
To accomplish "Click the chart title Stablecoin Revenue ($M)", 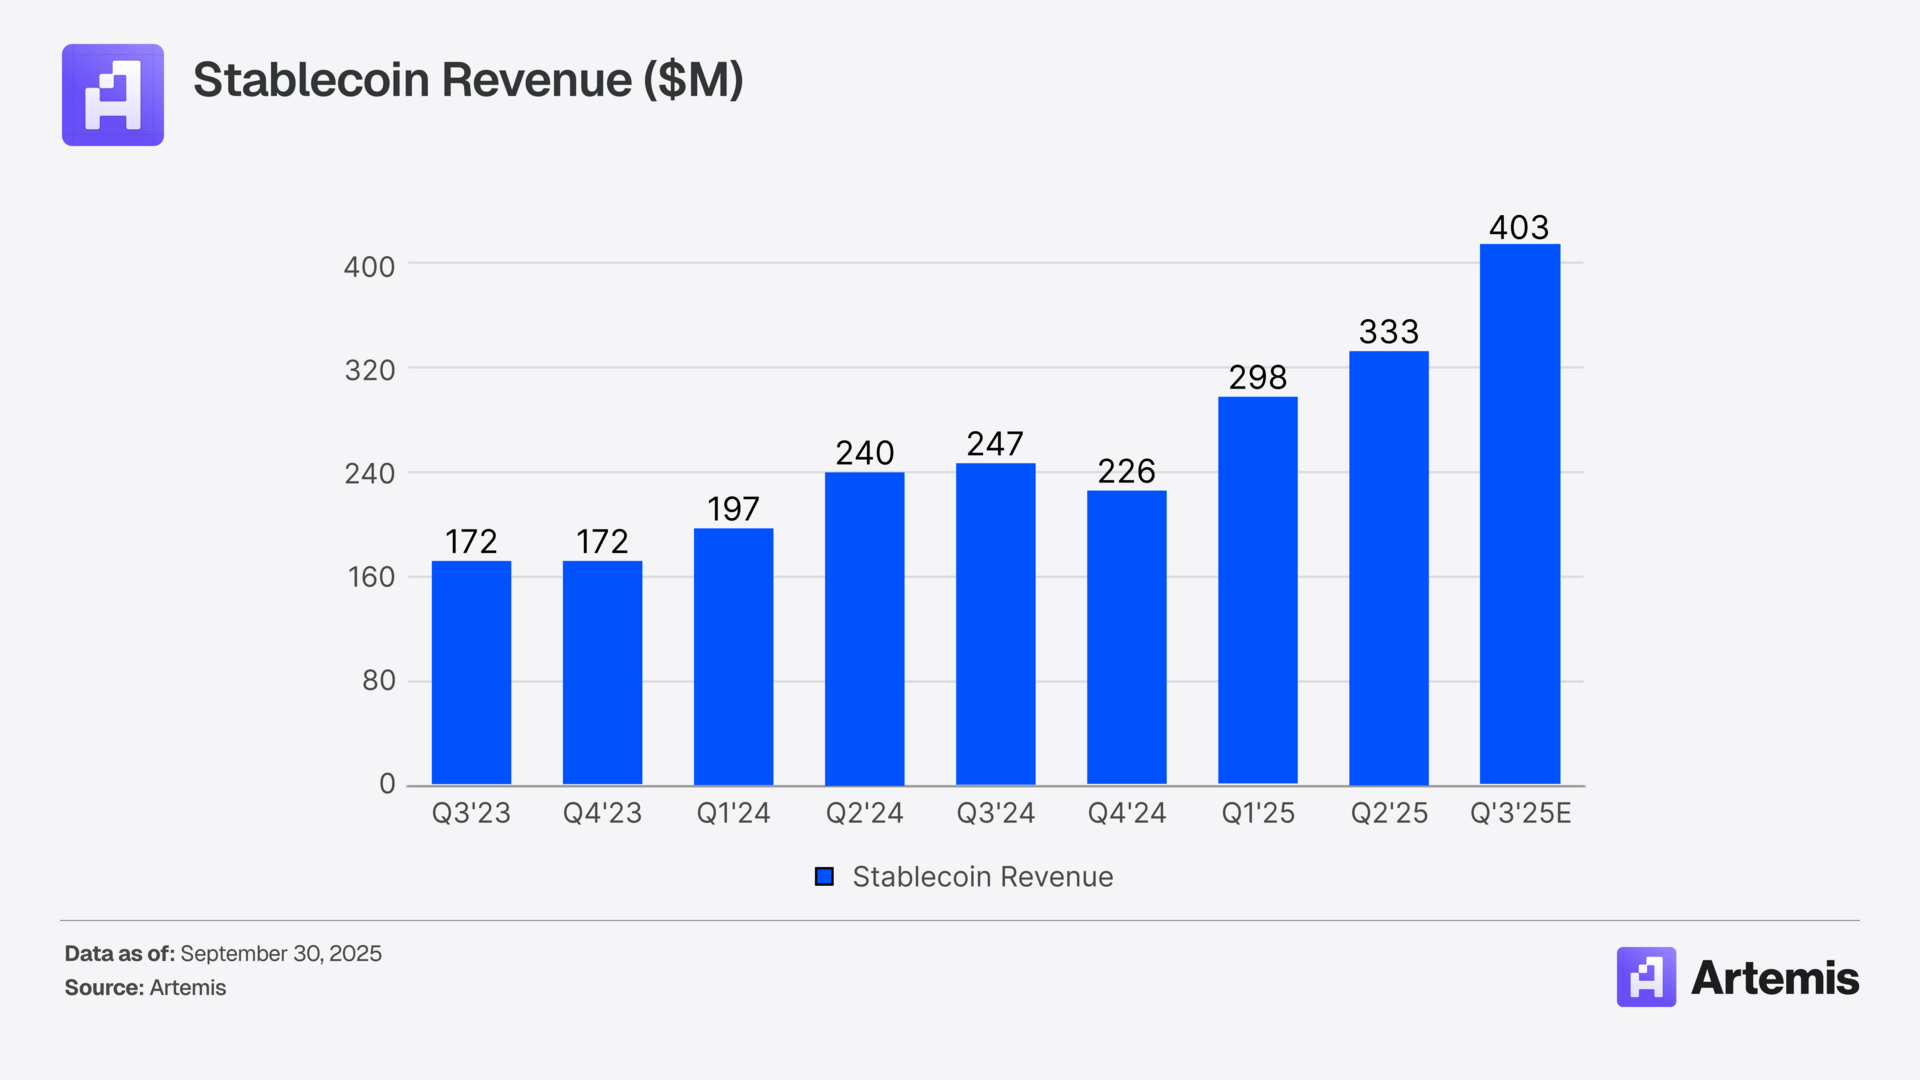I will (468, 80).
